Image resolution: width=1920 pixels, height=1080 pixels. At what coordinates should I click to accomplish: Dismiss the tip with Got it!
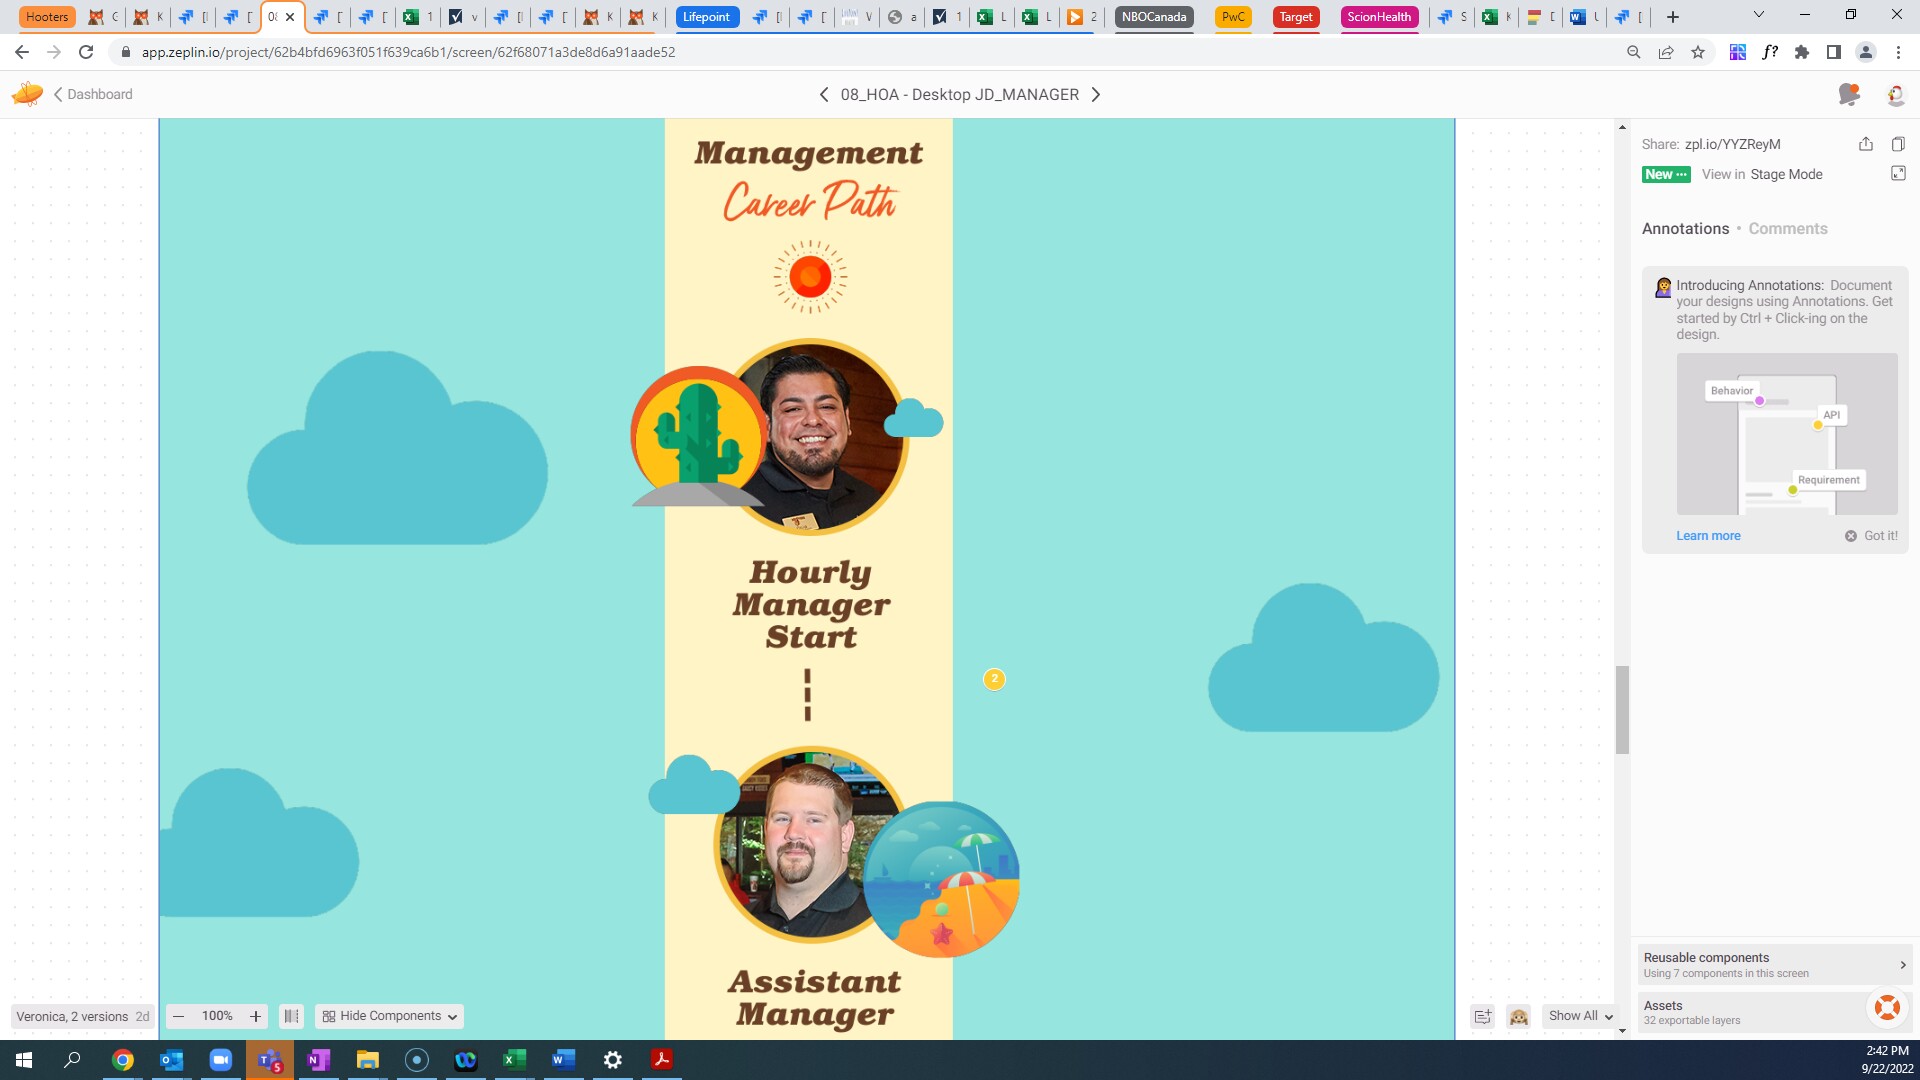(x=1872, y=536)
